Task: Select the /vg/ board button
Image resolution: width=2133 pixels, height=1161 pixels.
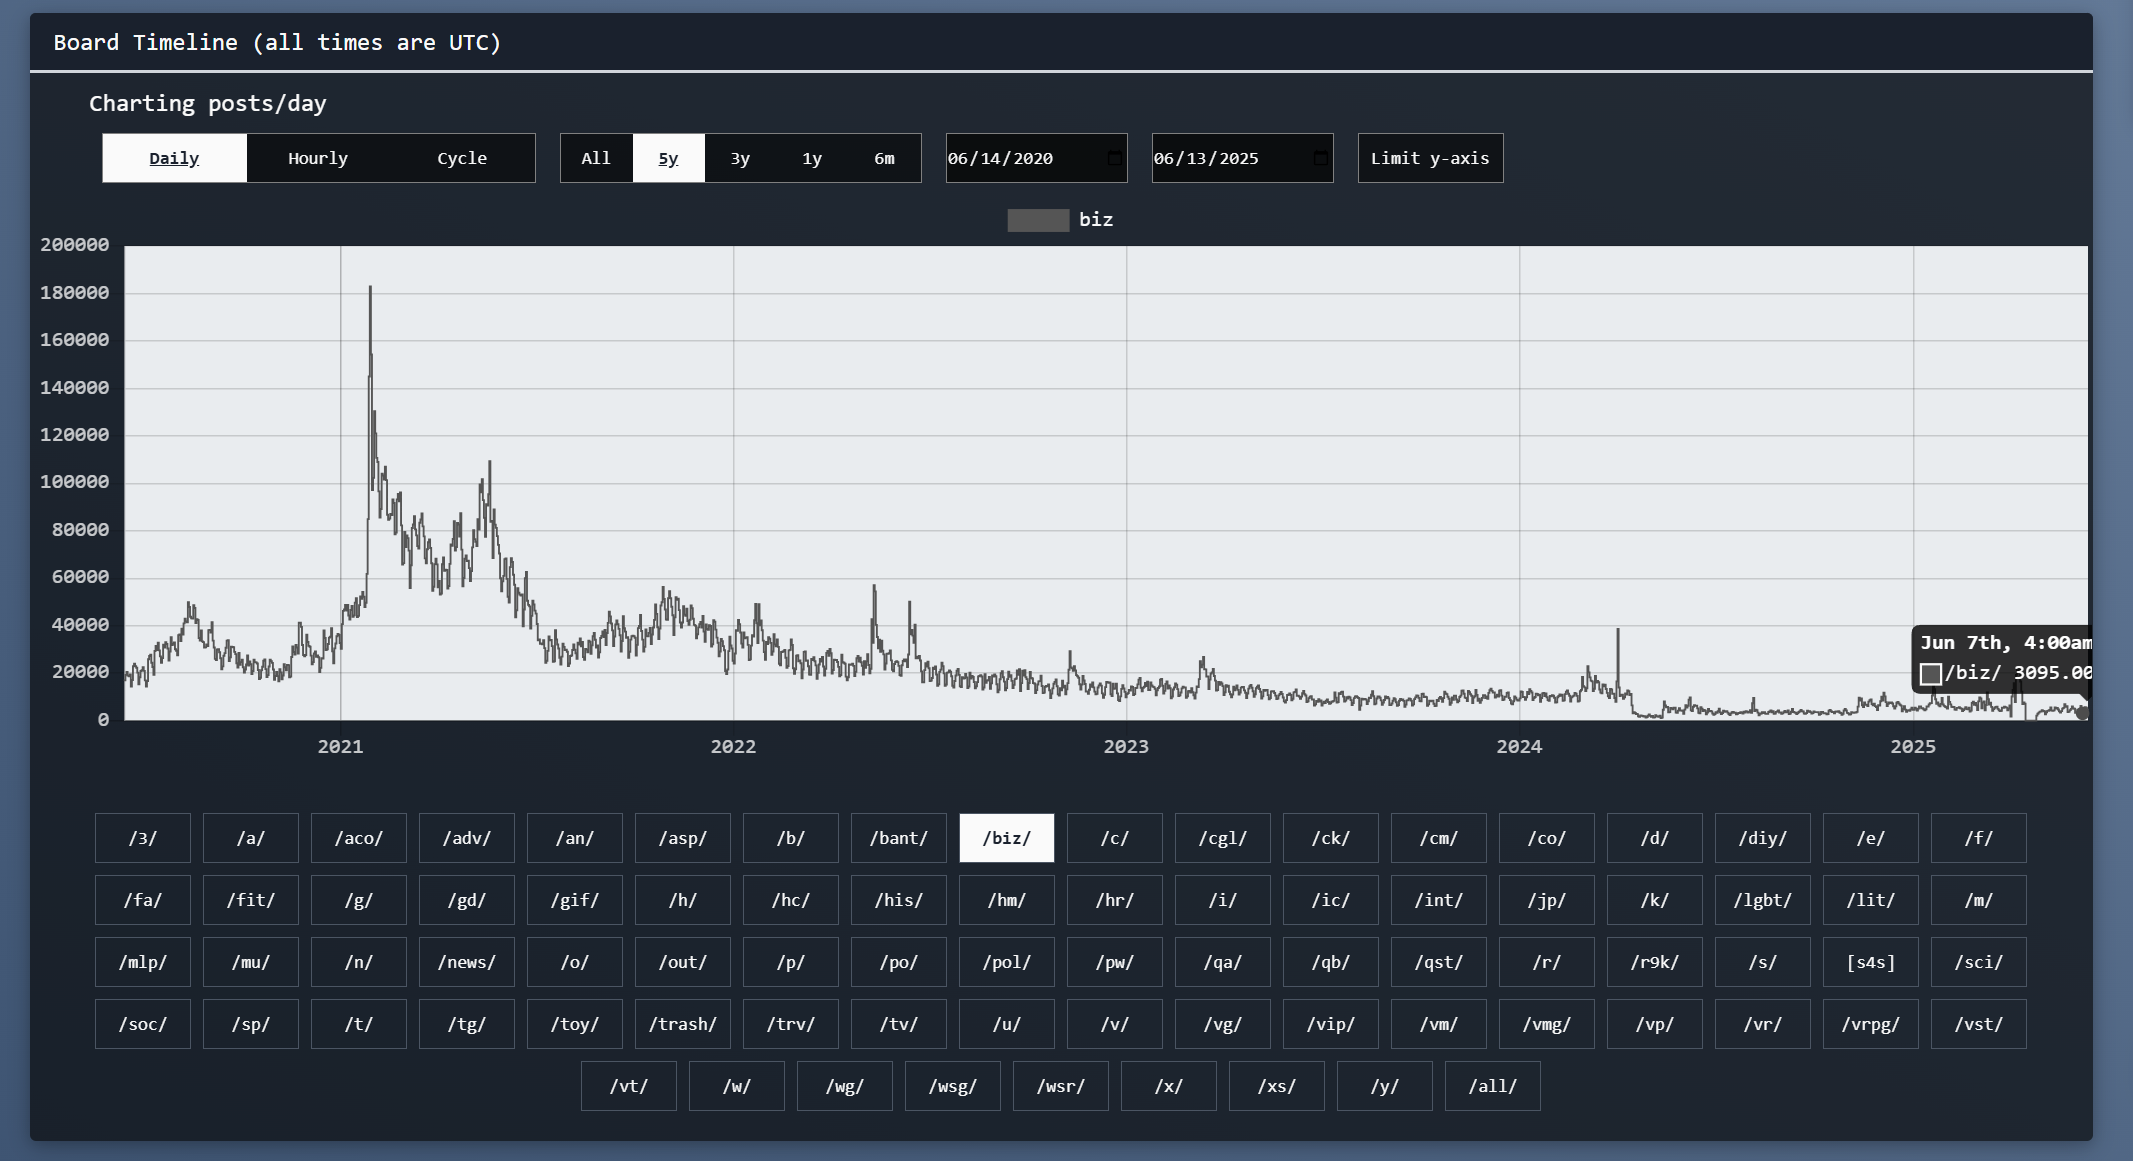Action: pos(1223,1024)
